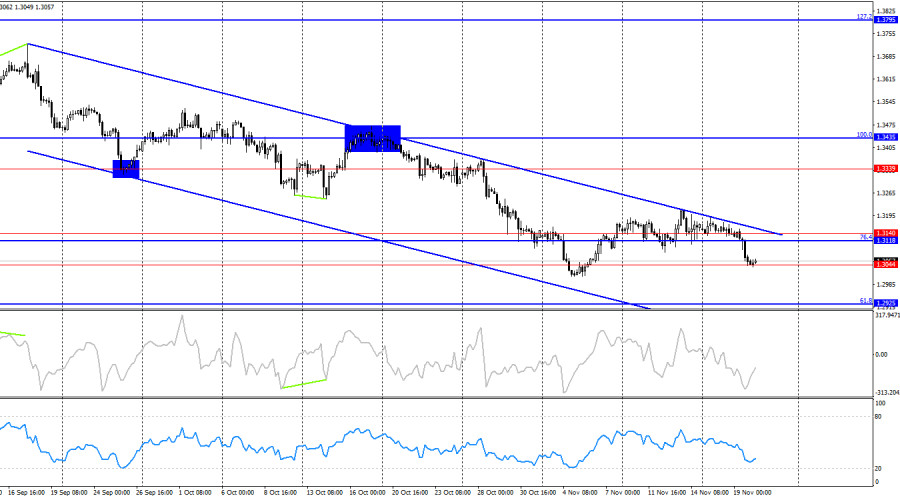Image resolution: width=900 pixels, height=500 pixels.
Task: Click the 1.3118 blue price label
Action: (x=885, y=241)
